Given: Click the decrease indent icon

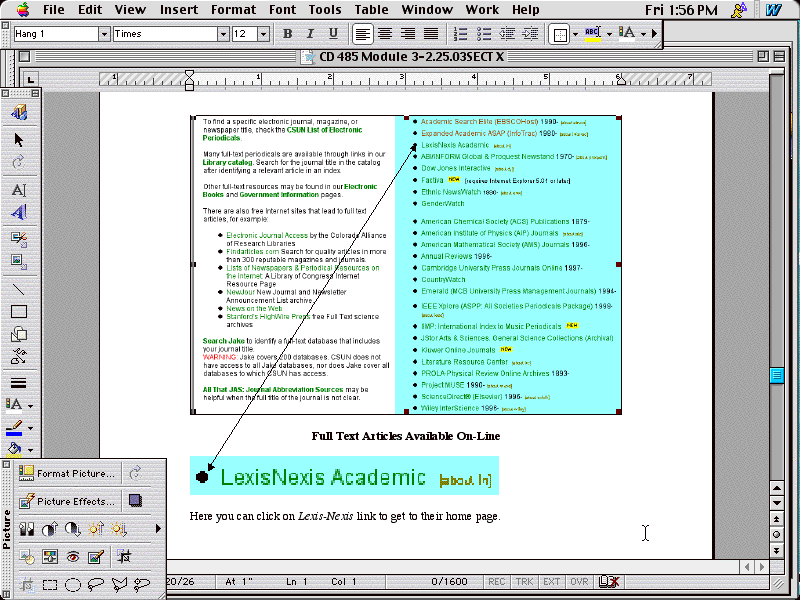Looking at the screenshot, I should click(x=507, y=34).
